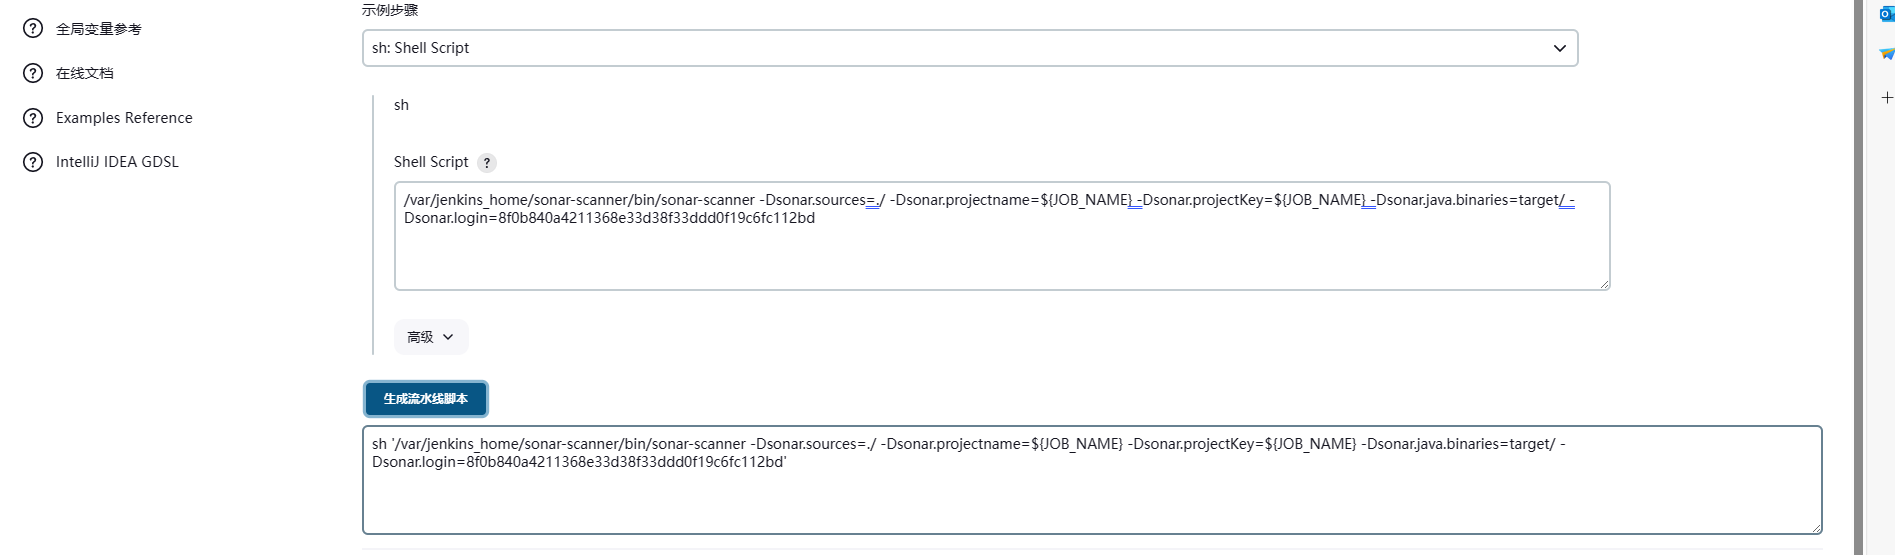Open Outlook from the browser sidebar
The image size is (1895, 555).
point(1886,13)
